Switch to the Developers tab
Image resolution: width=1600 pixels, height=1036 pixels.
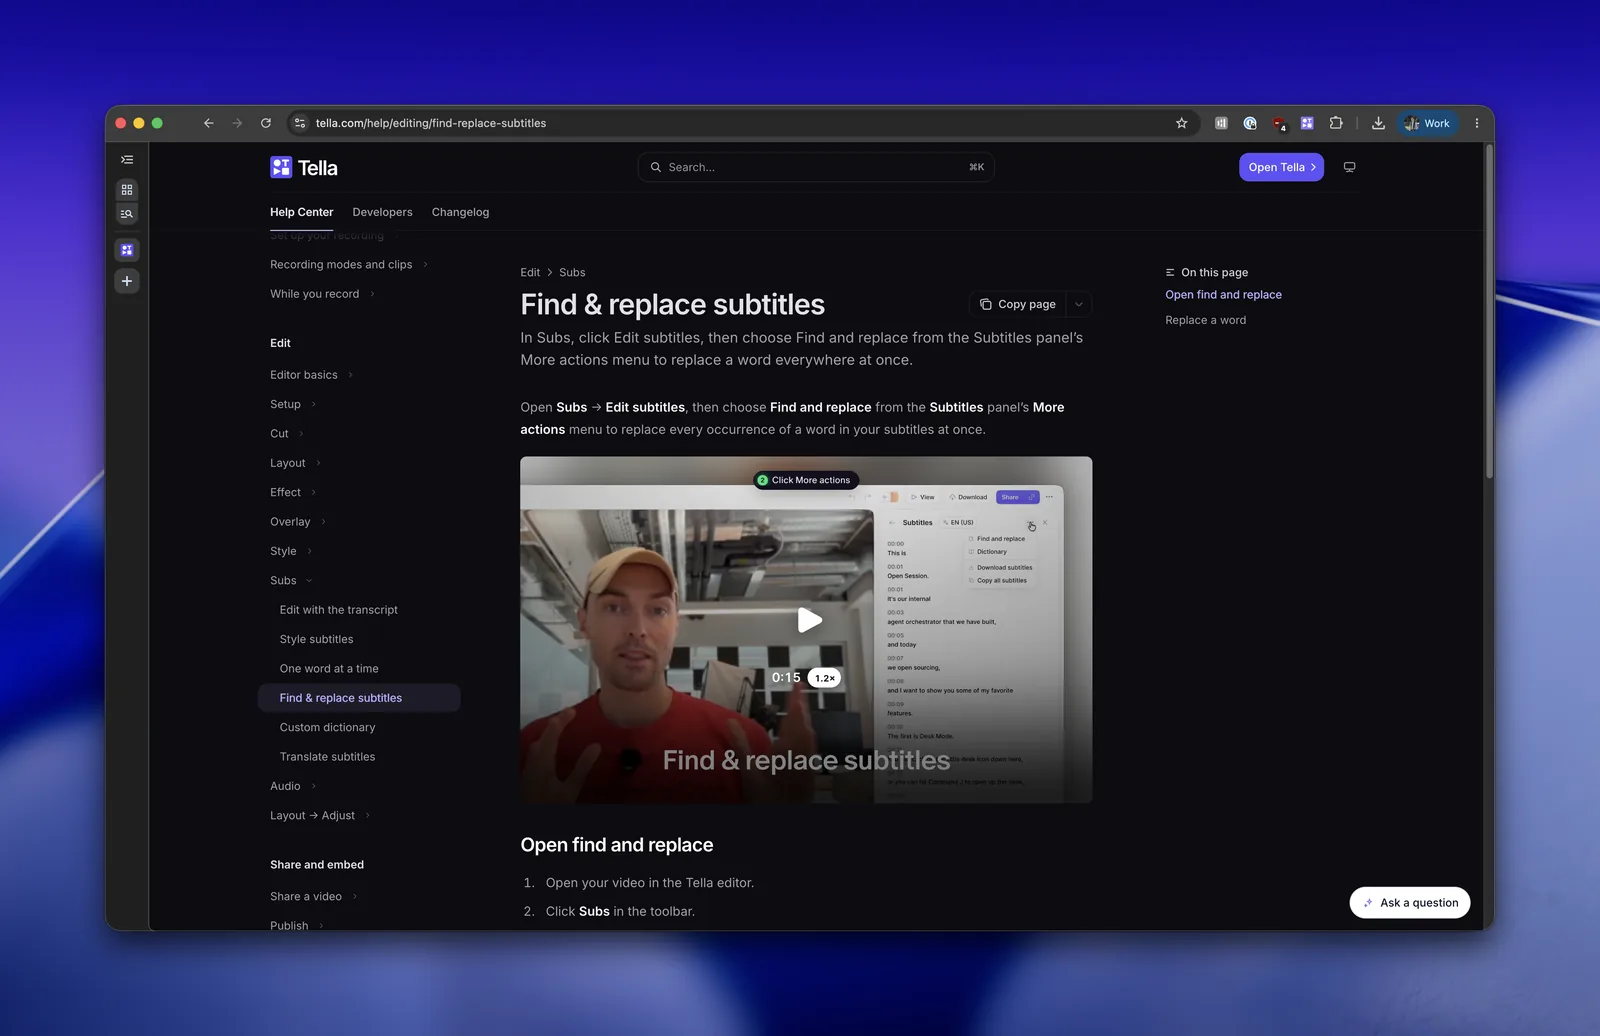382,212
